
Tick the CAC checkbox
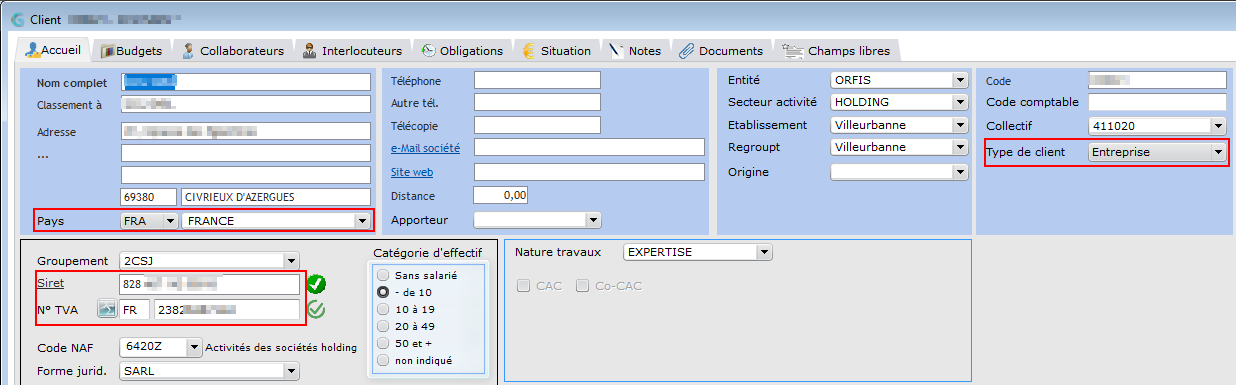tap(524, 286)
